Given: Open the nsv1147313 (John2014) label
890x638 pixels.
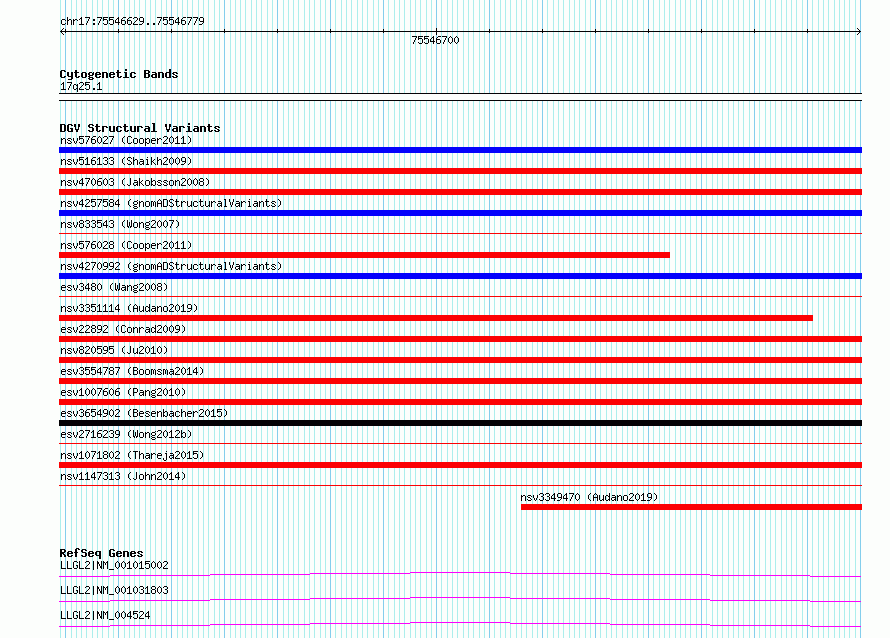Looking at the screenshot, I should pos(123,476).
